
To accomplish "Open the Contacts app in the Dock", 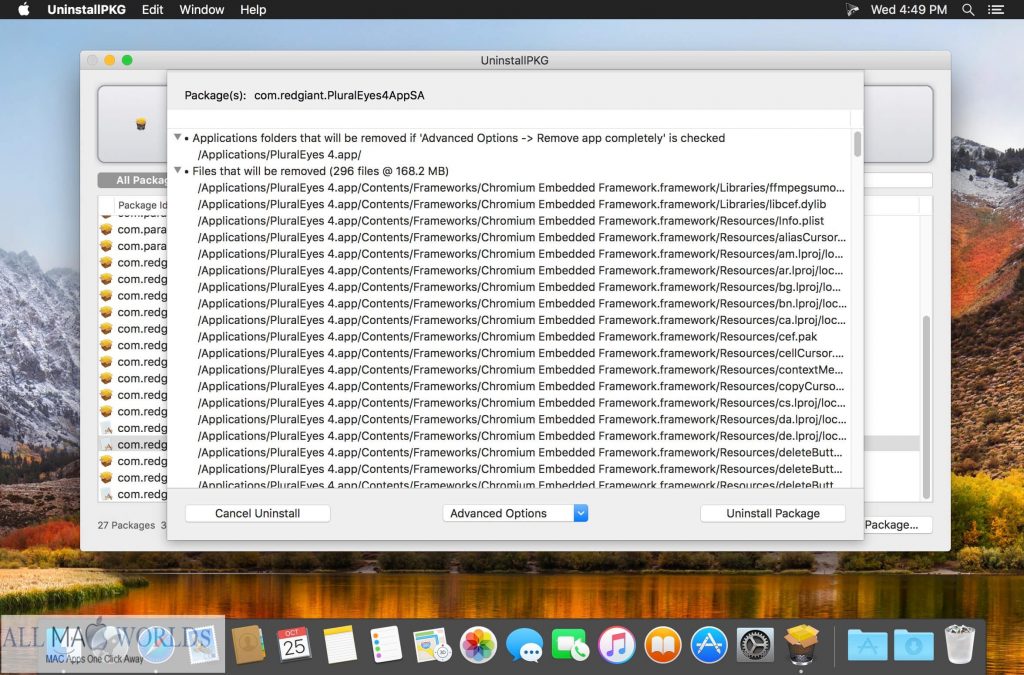I will 249,644.
